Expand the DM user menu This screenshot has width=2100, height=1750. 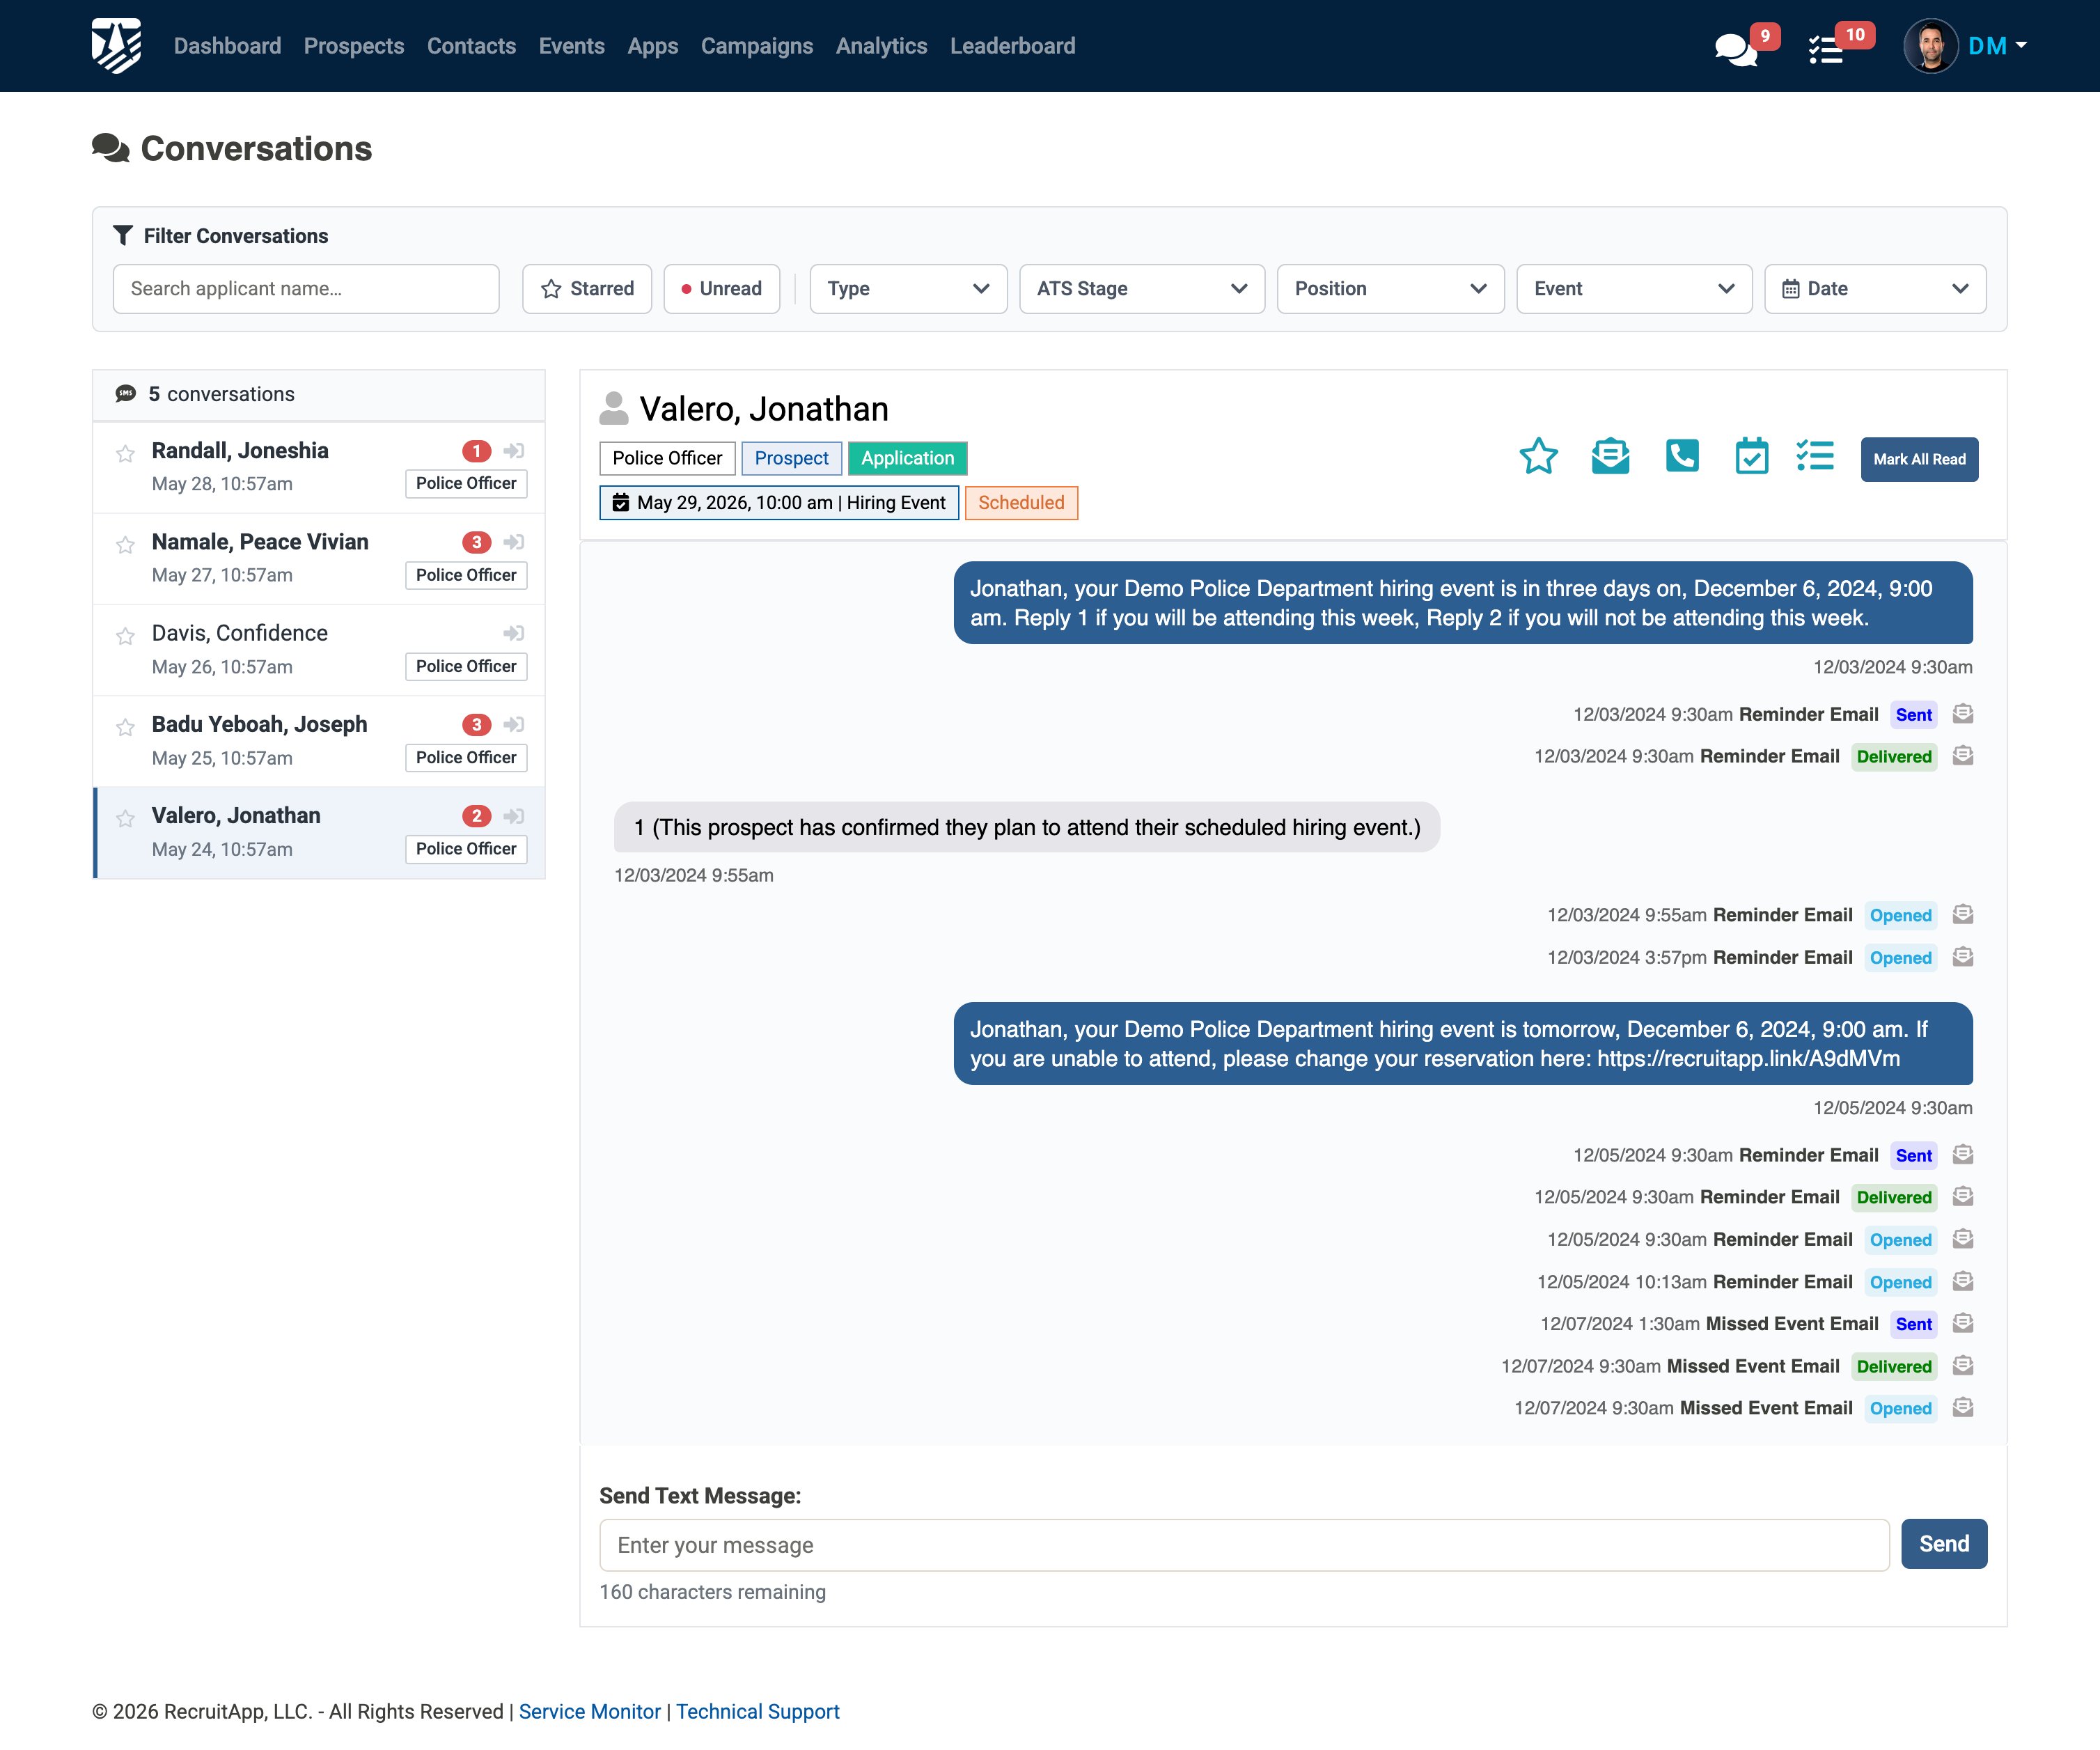point(1997,46)
